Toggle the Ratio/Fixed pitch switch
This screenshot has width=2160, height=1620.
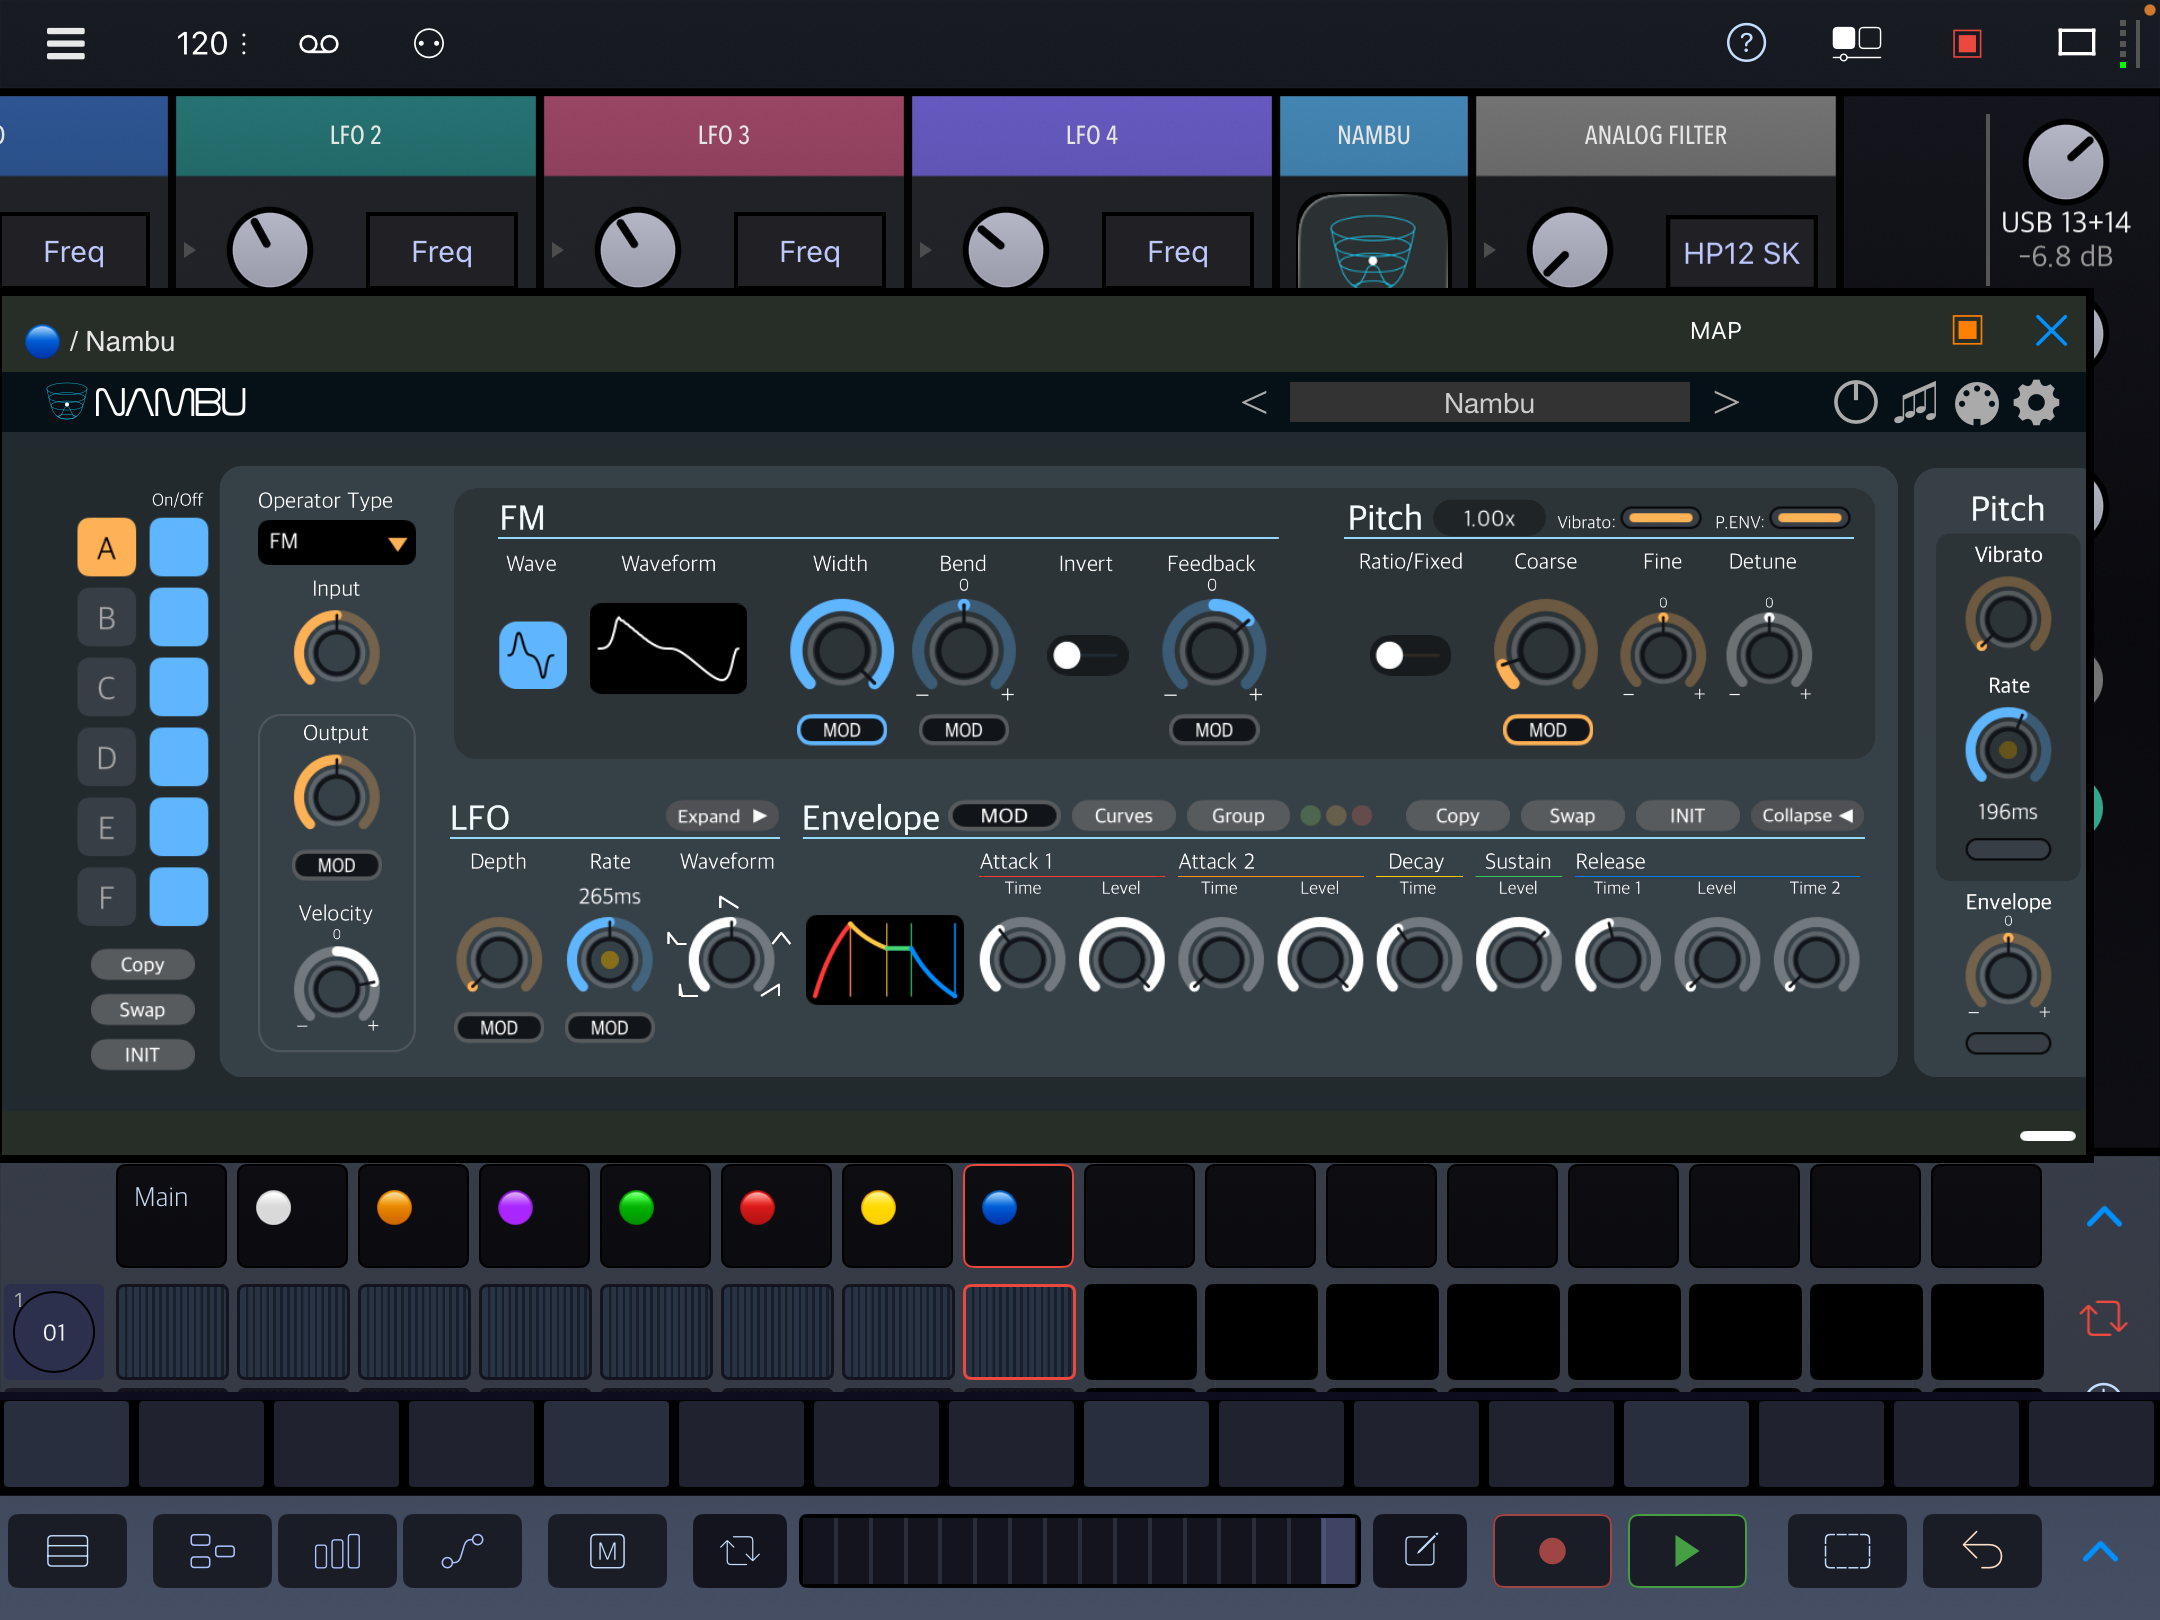point(1410,655)
